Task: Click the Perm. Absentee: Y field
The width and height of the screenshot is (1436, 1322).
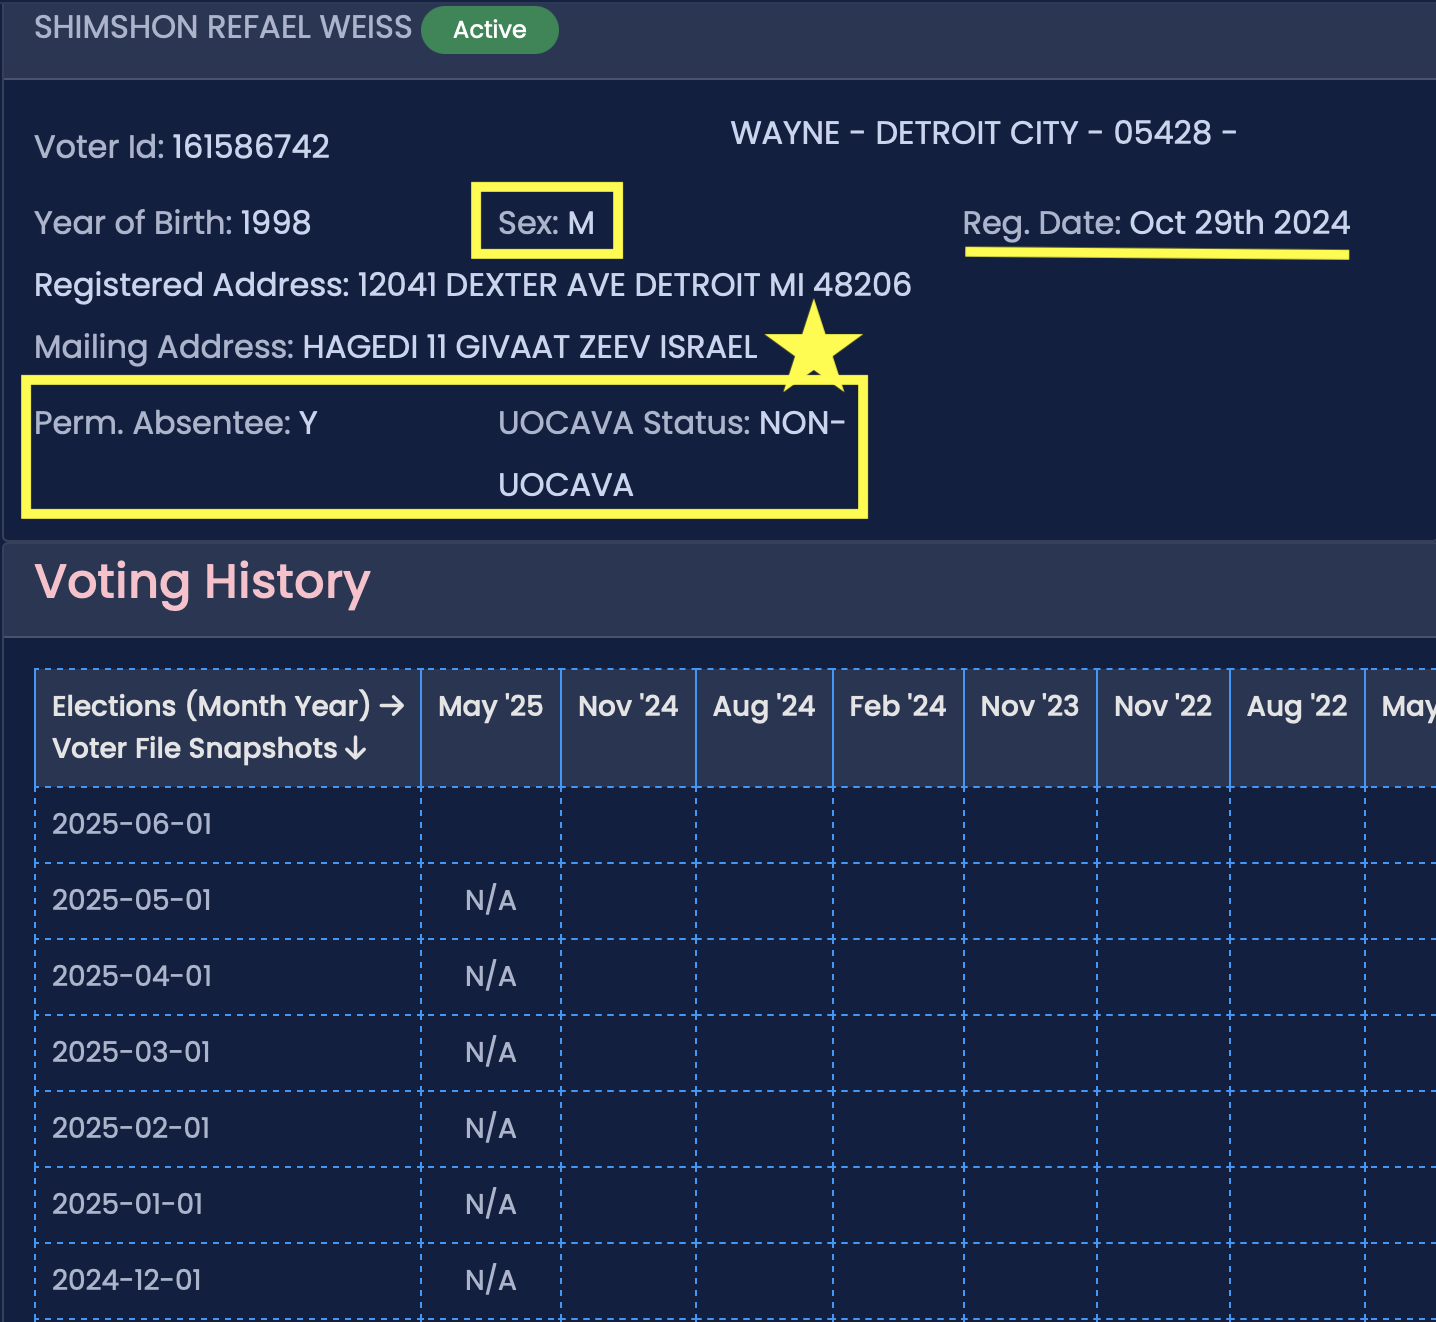Action: pyautogui.click(x=176, y=423)
